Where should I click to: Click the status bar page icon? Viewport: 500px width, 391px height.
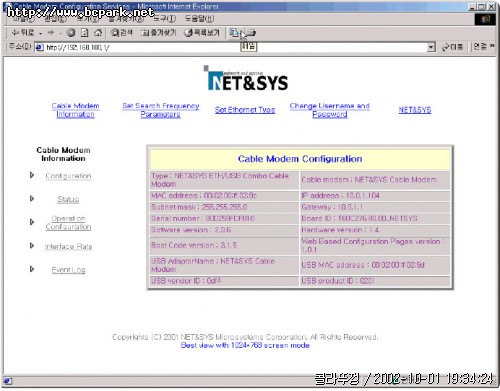(x=8, y=381)
